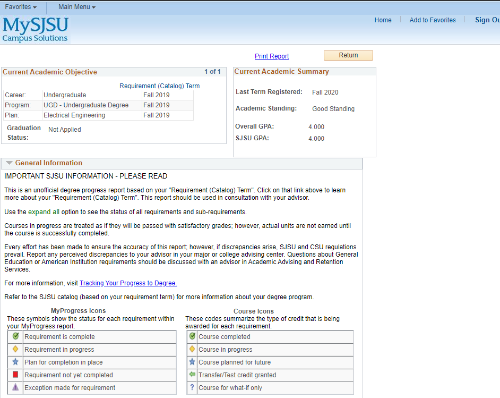Click the 'General Information' section title
The image size is (500, 398).
click(x=49, y=163)
